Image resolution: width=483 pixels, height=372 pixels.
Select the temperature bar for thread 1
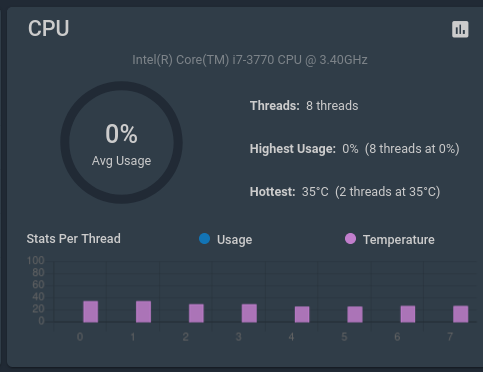[x=143, y=312]
